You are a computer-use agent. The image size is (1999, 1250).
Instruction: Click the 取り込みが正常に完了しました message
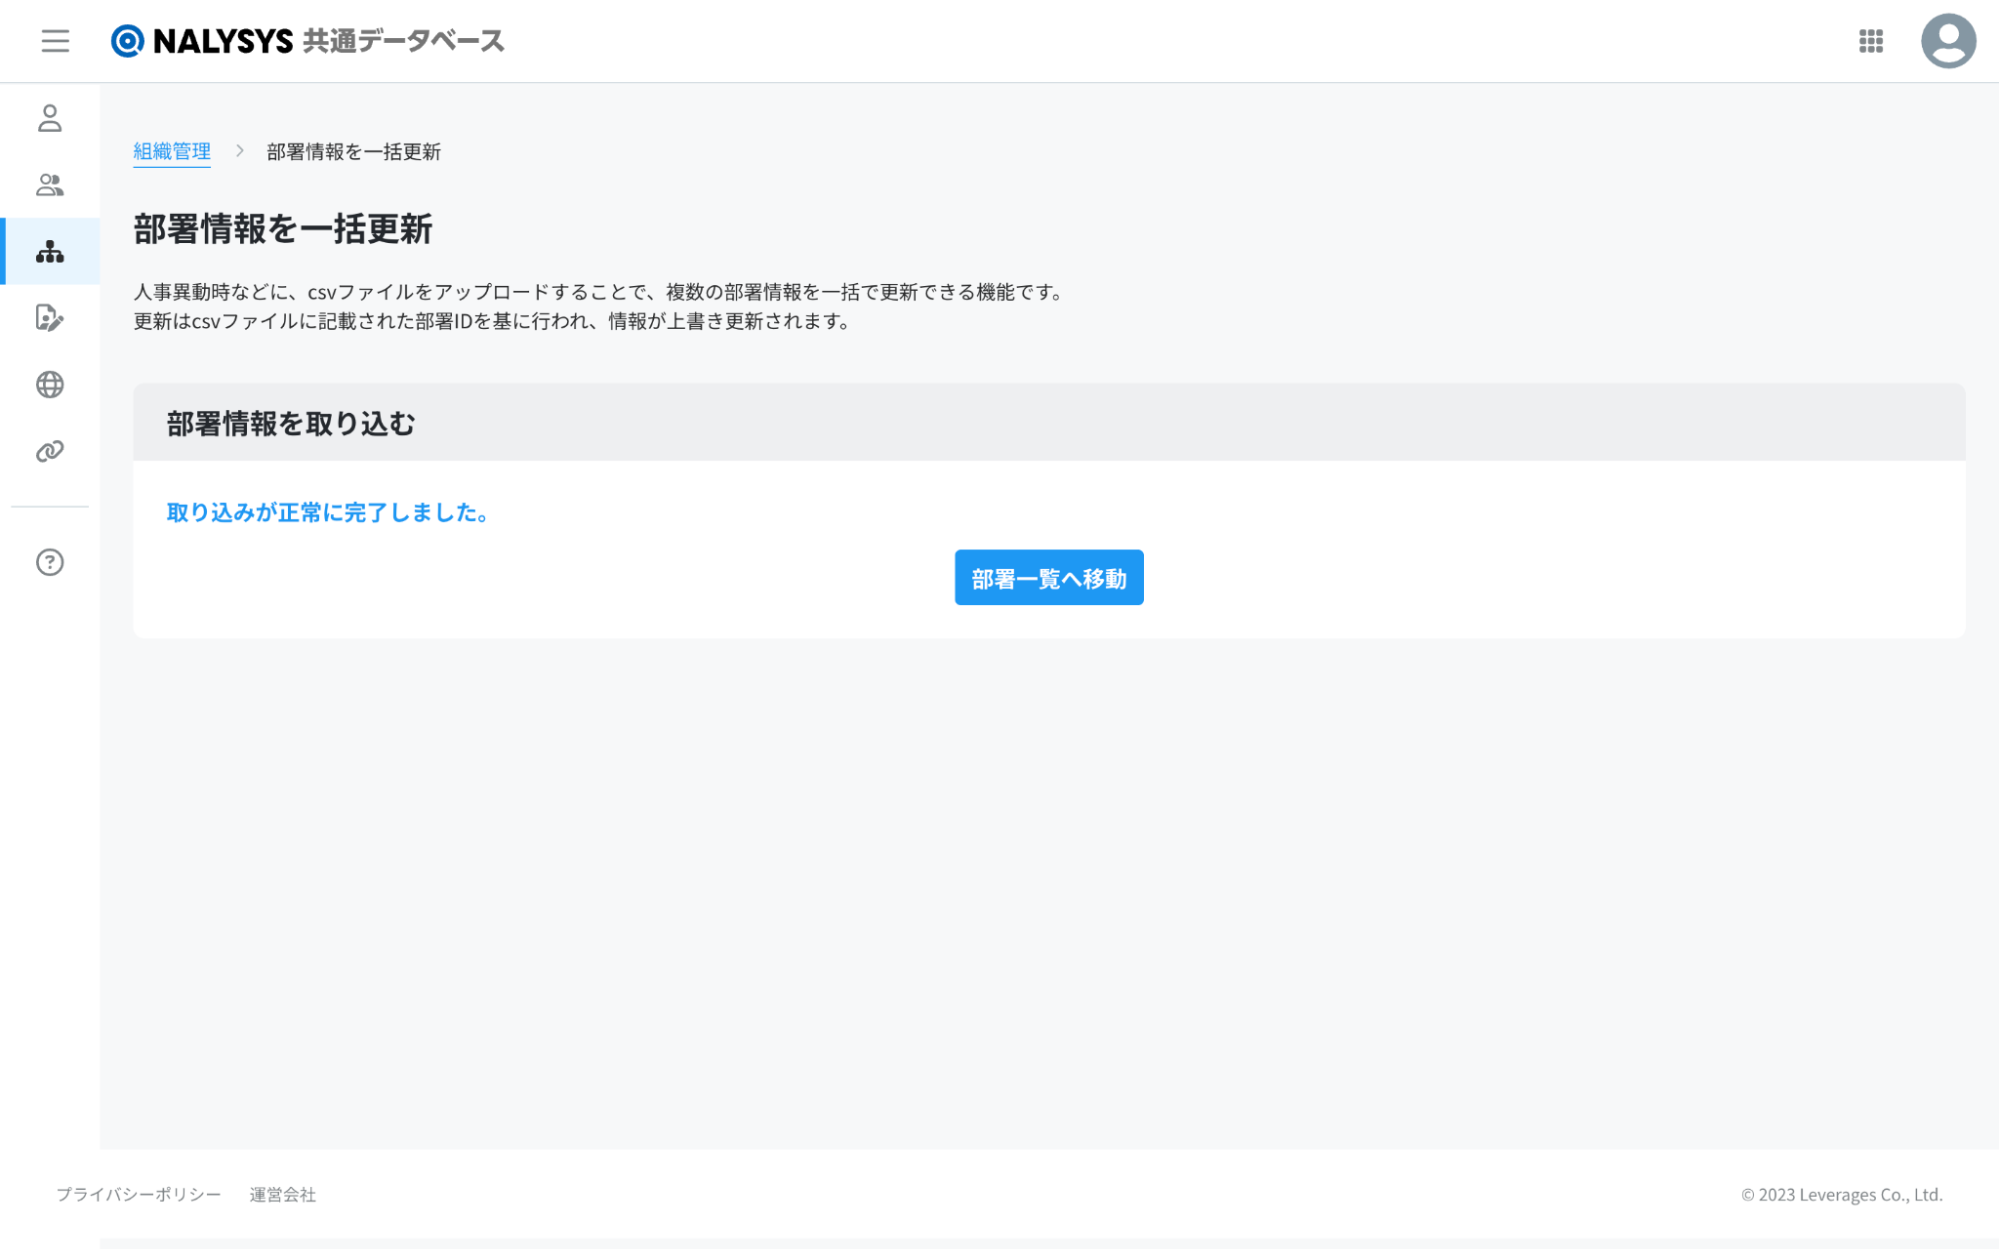pos(327,512)
